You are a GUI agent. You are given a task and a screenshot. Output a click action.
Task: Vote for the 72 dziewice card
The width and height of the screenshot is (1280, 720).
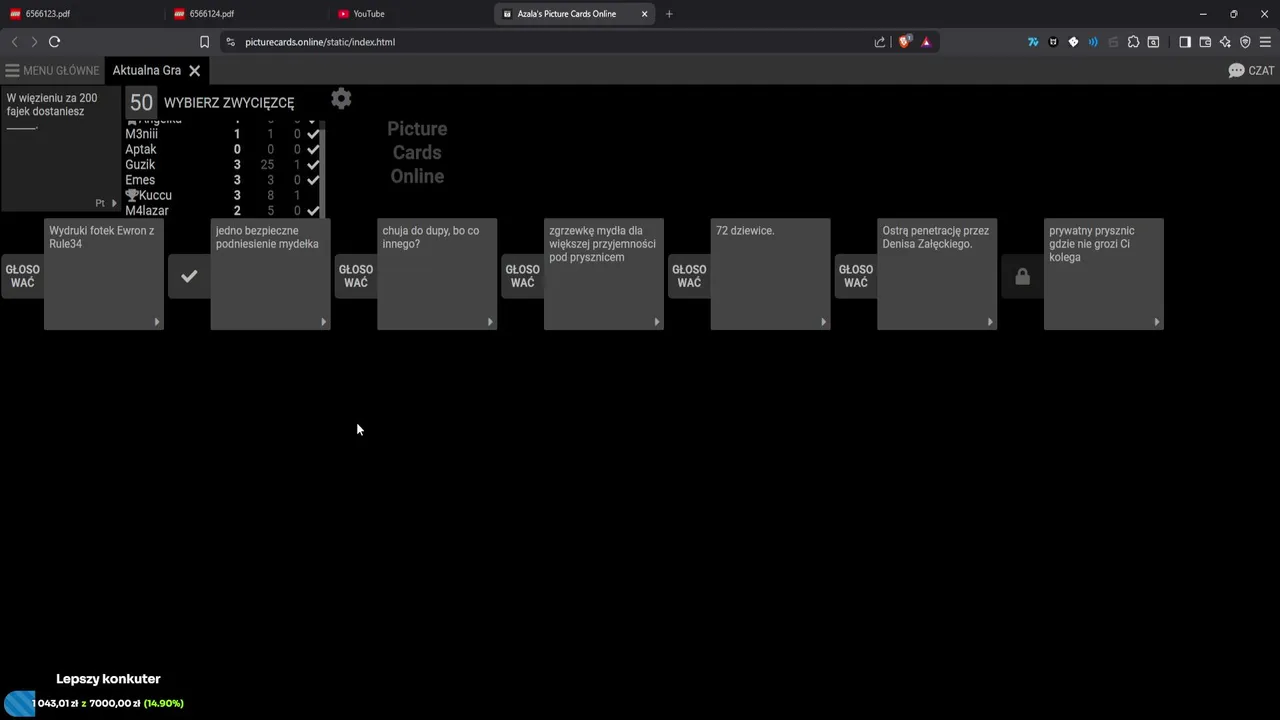tap(690, 276)
